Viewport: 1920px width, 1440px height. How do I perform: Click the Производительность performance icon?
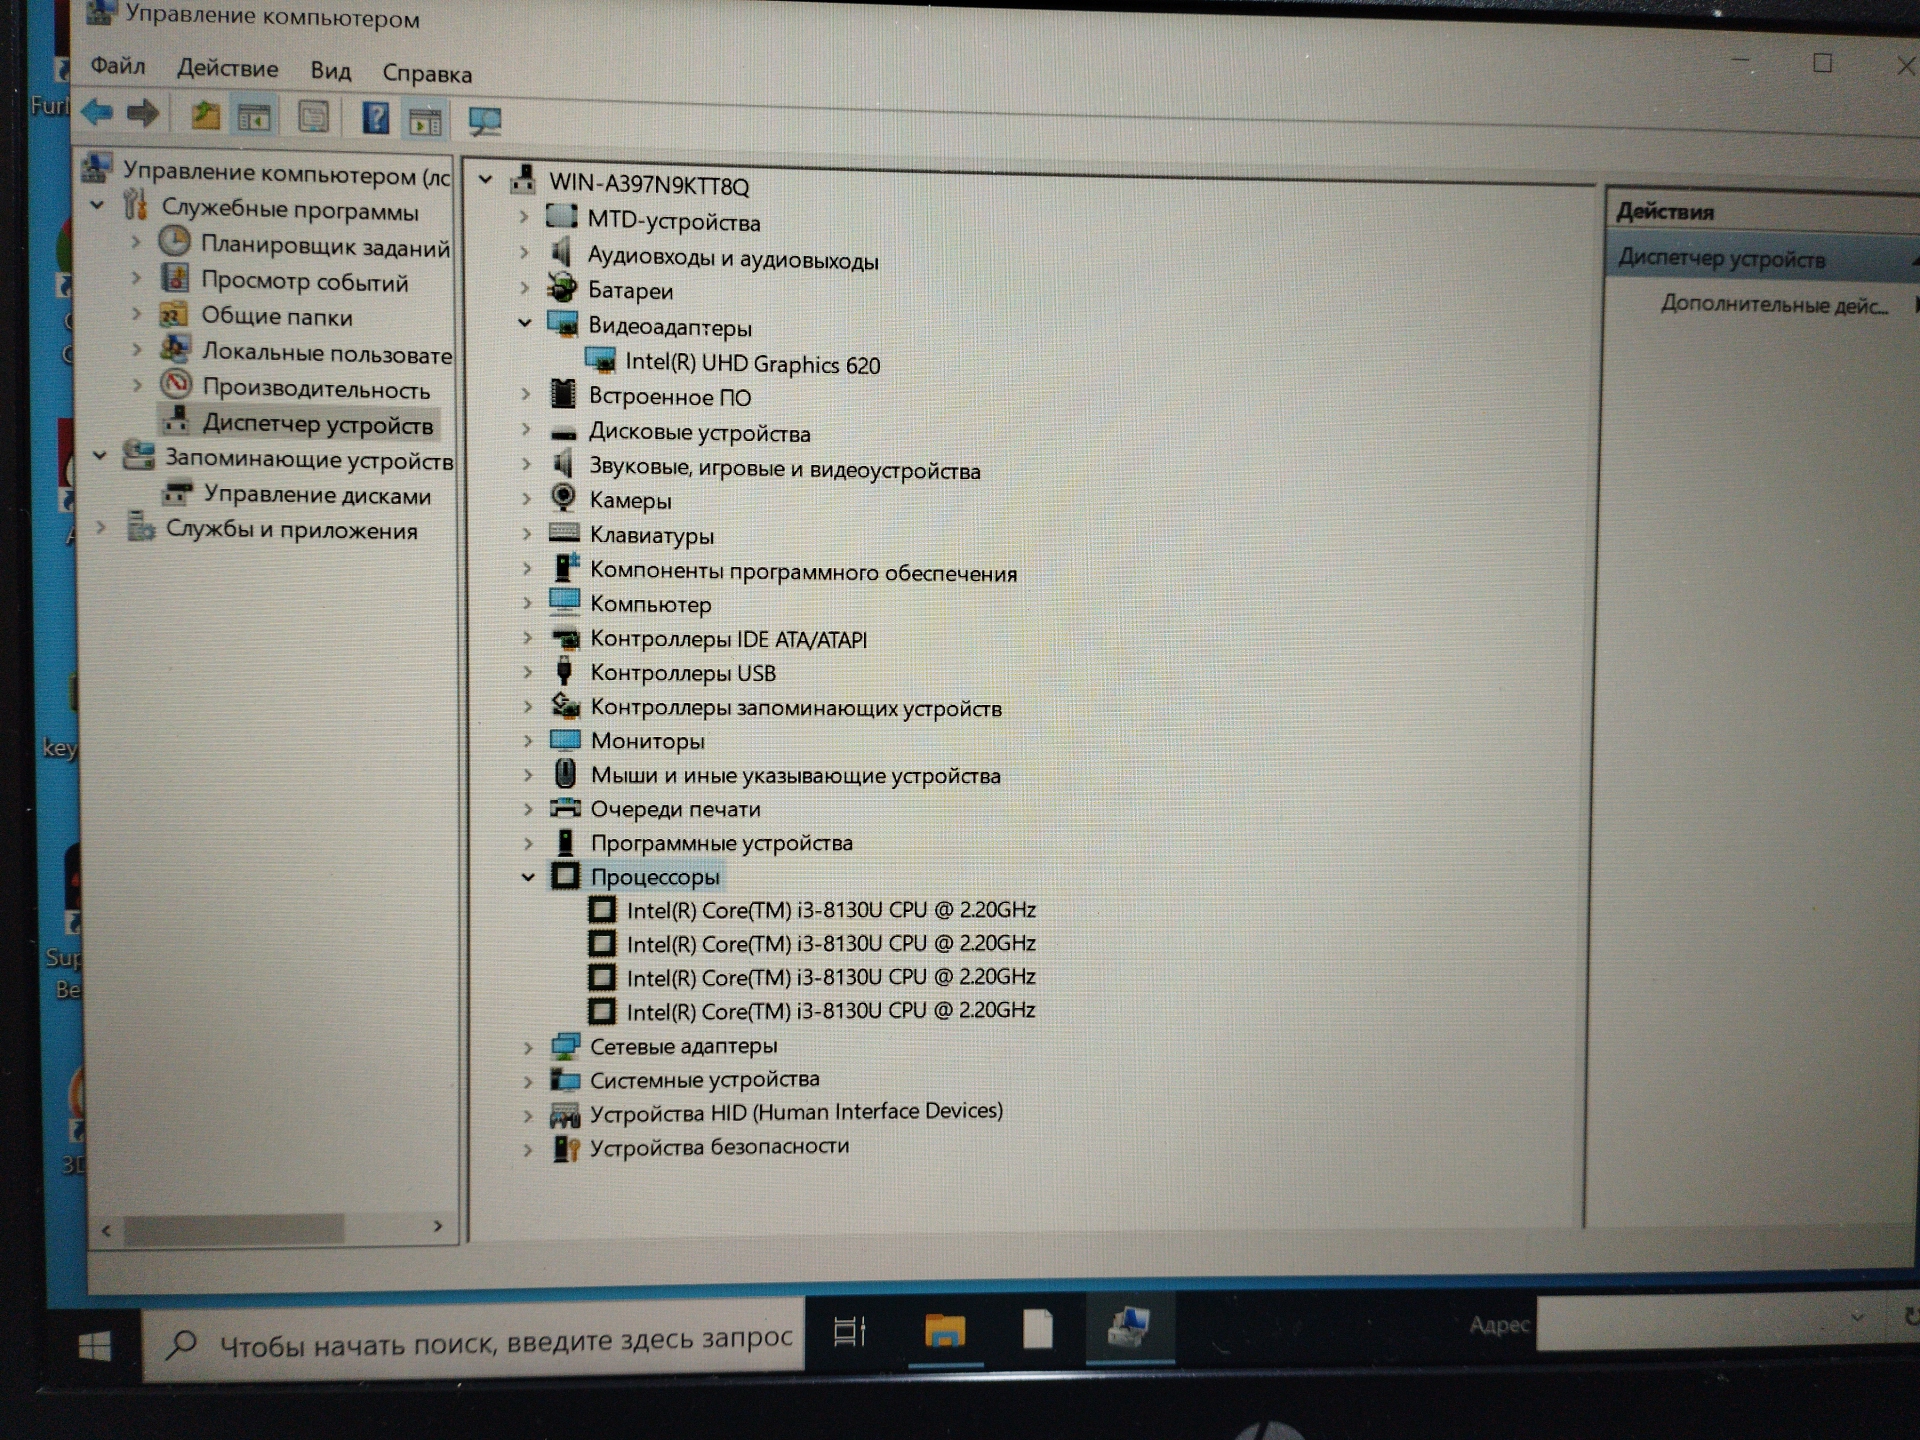click(x=177, y=384)
